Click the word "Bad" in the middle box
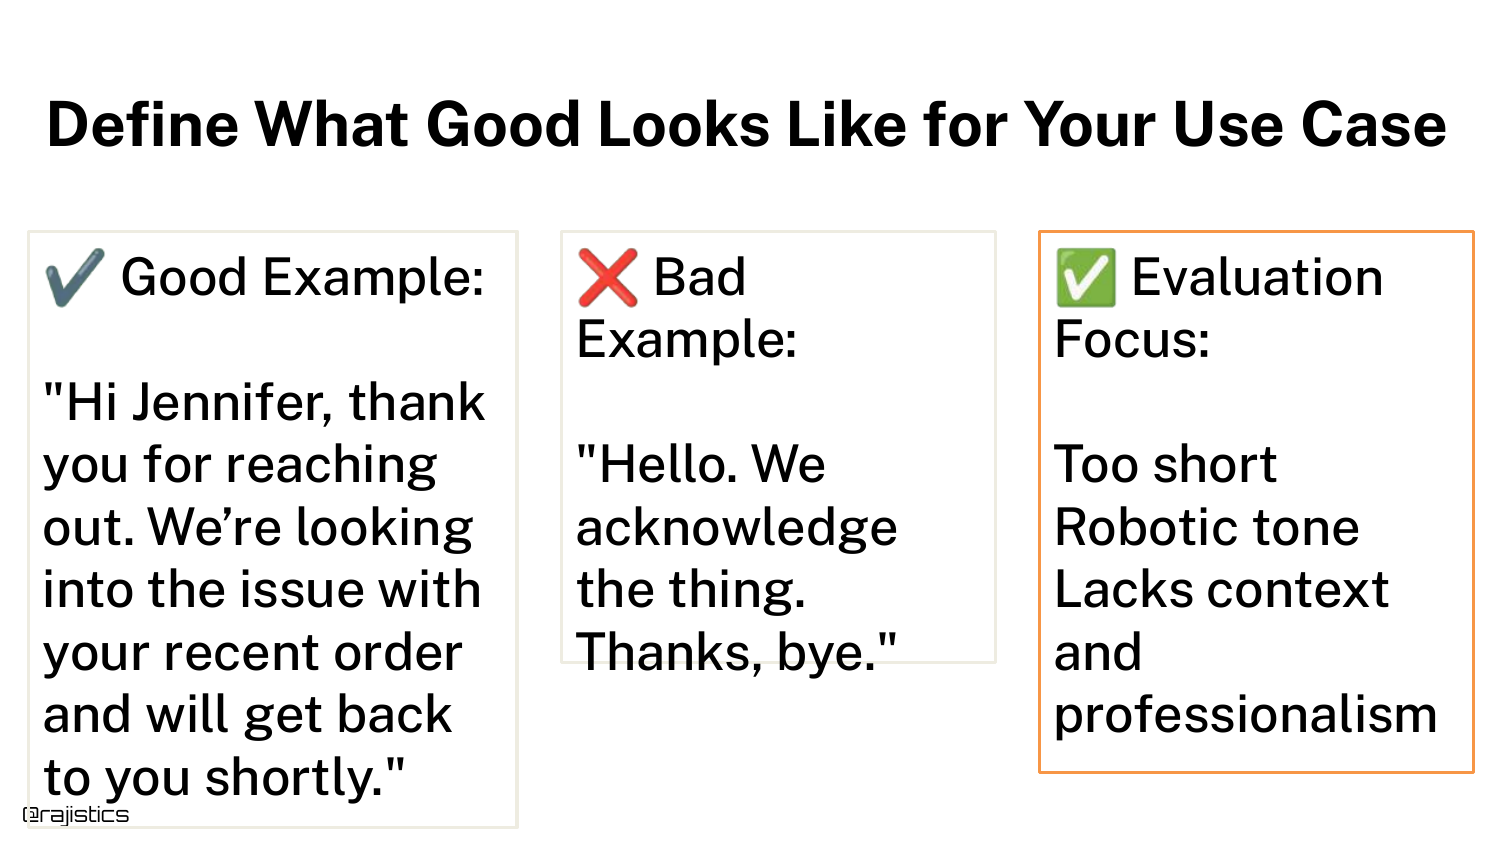The image size is (1500, 844). pos(699,277)
